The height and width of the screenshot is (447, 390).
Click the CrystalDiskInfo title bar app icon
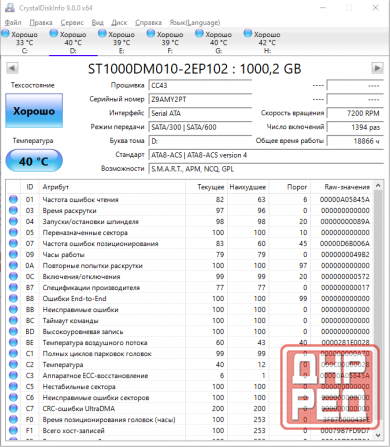[x=10, y=7]
